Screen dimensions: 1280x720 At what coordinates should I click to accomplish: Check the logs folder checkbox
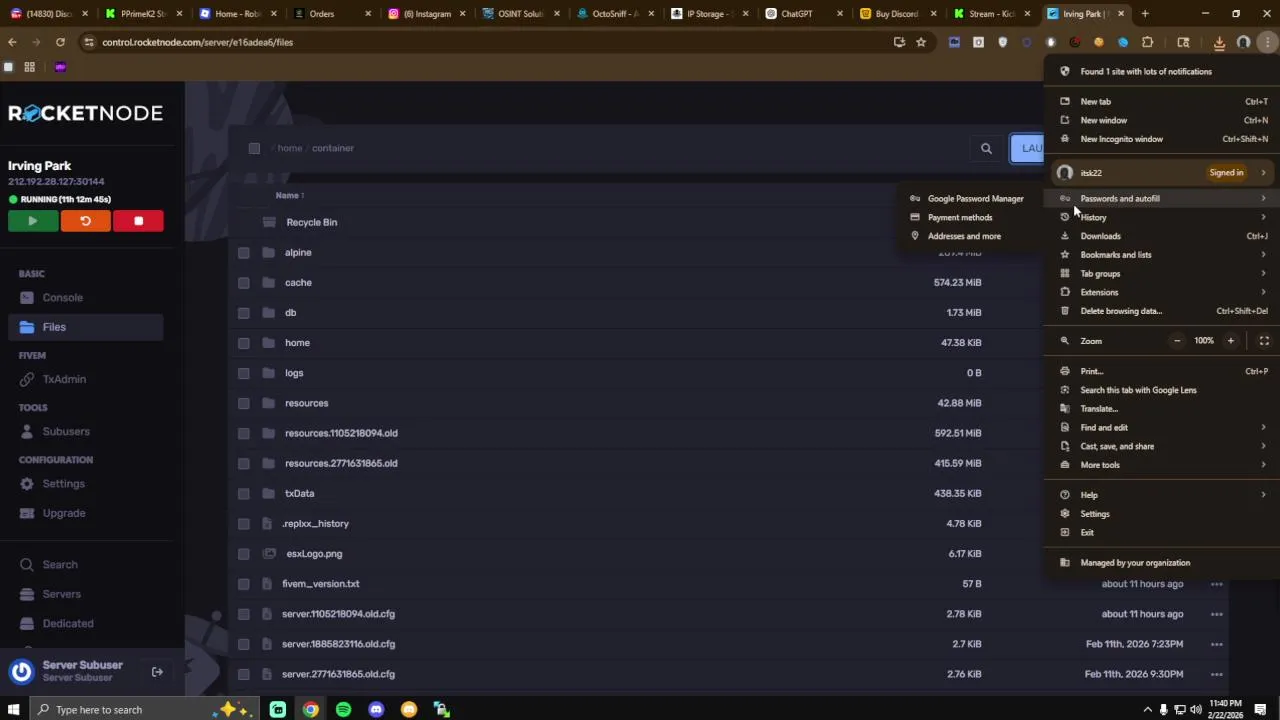[x=244, y=373]
